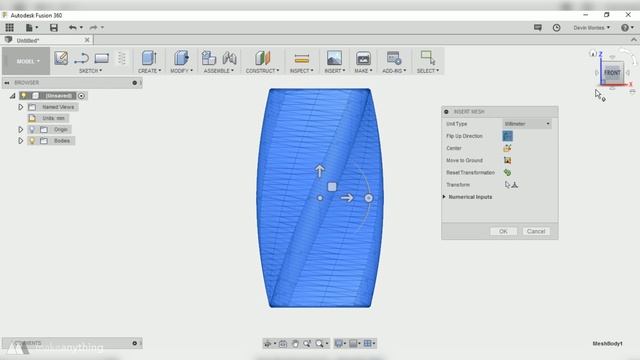Screen dimensions: 640x360
Task: Click the ViewCube home icon
Action: 593,53
